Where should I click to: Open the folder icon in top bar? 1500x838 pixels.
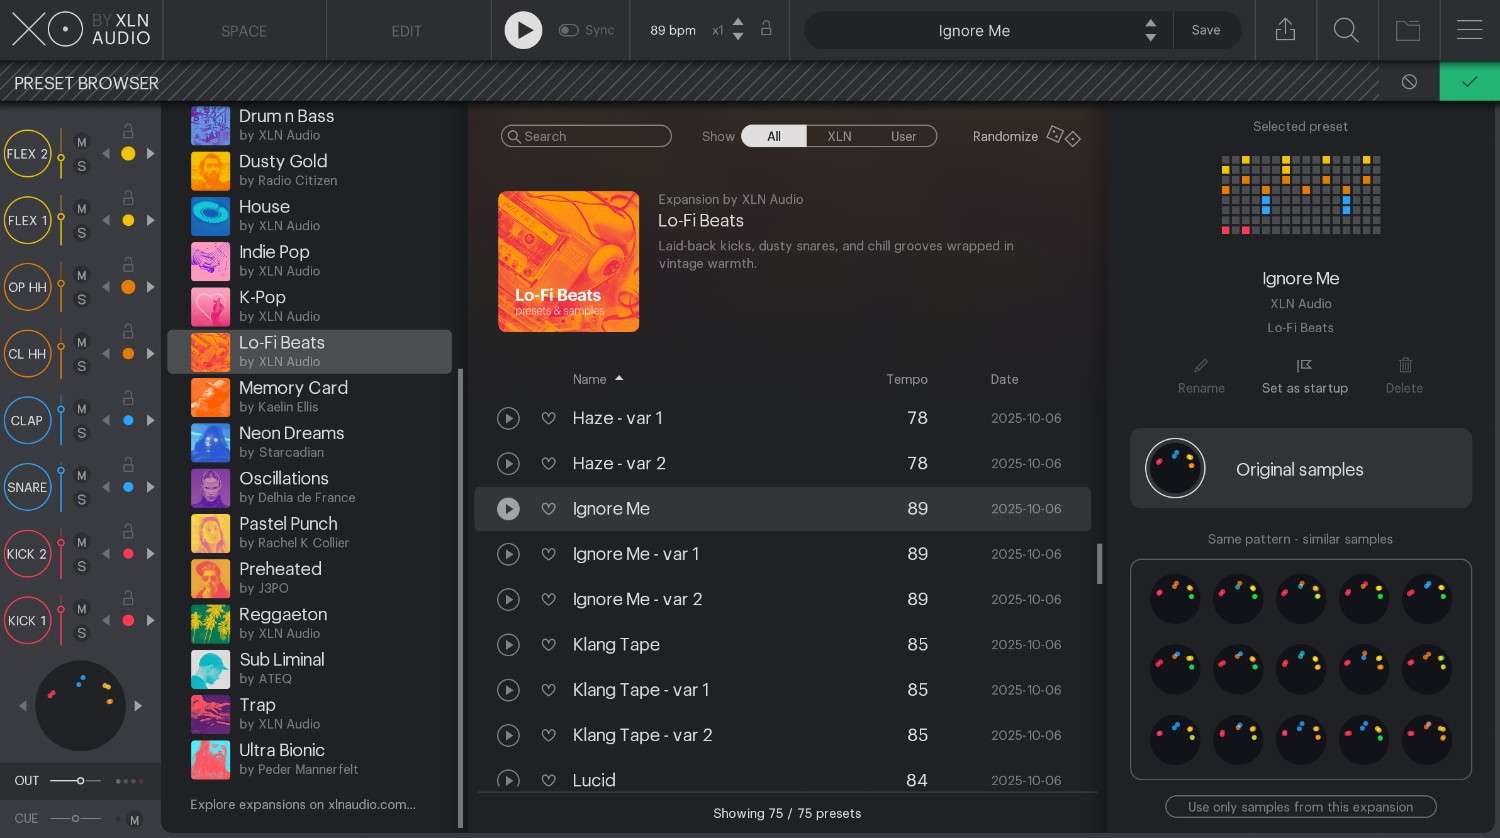(x=1408, y=30)
